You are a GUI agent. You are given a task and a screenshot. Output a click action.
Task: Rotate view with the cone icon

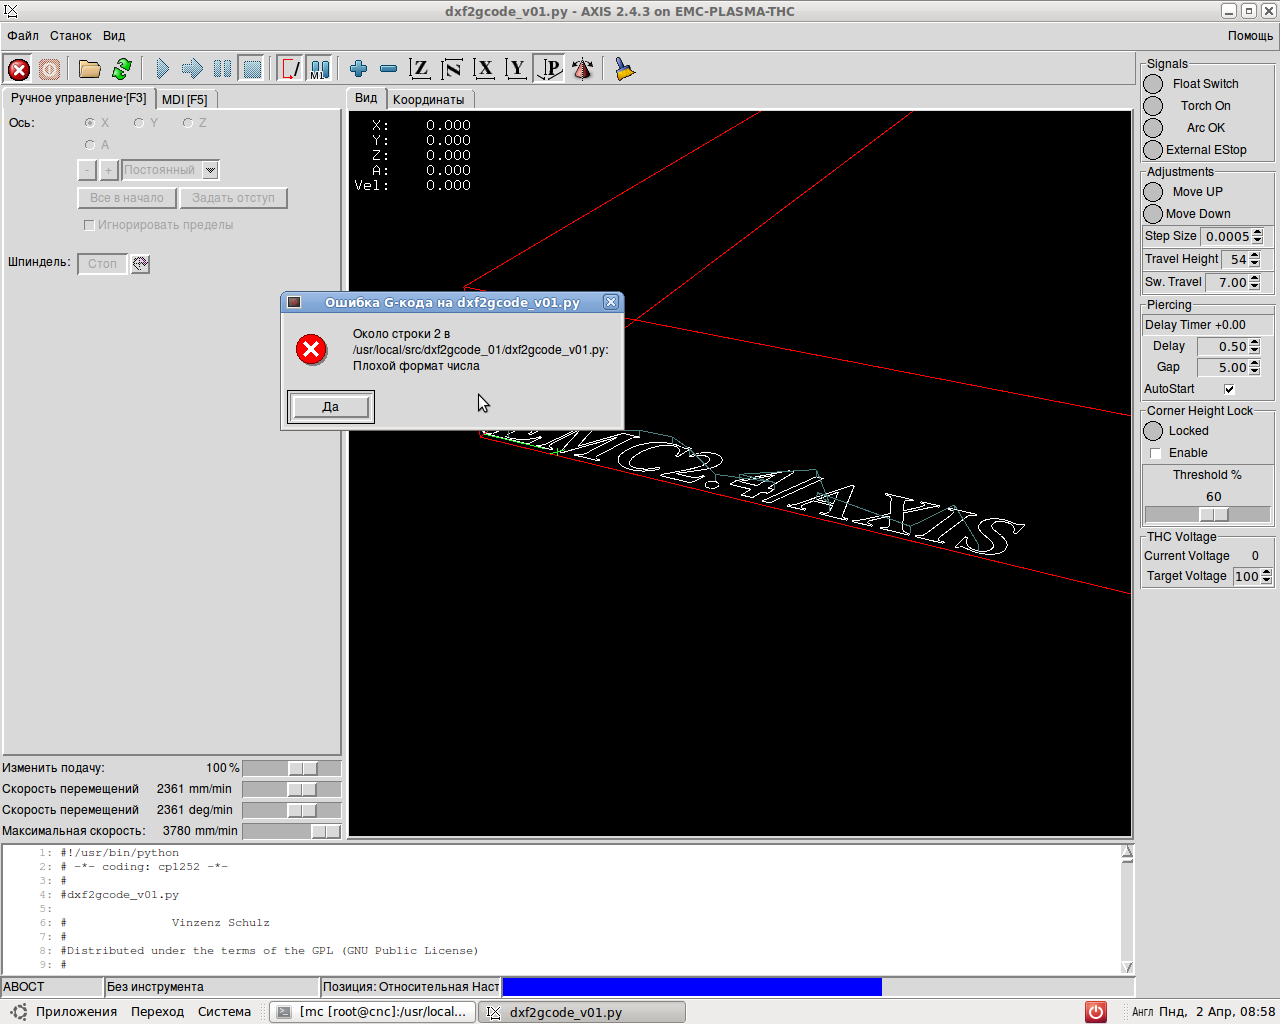tap(583, 69)
